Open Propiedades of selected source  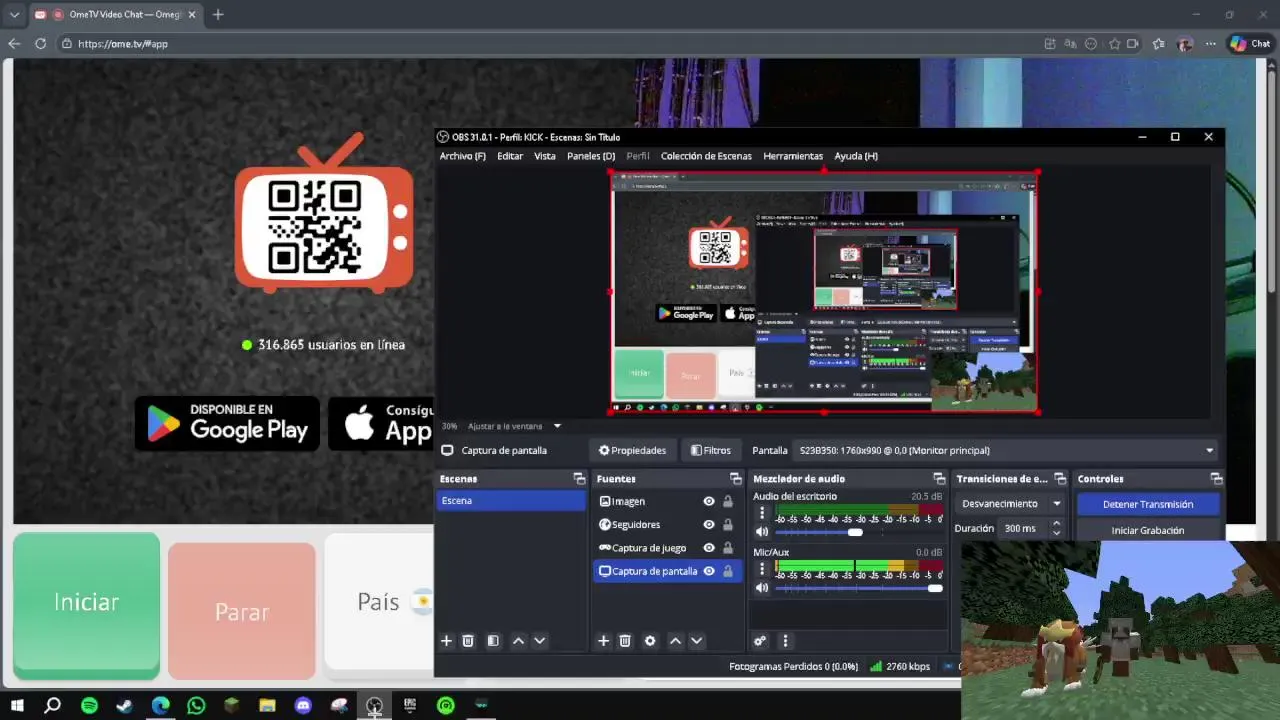coord(632,450)
